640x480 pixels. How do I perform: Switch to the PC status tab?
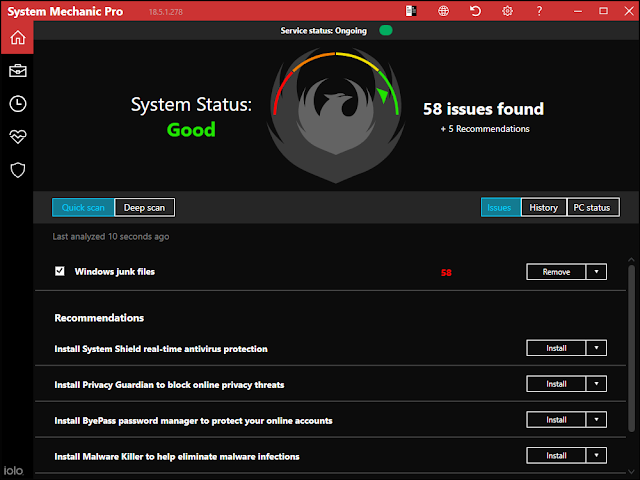592,207
